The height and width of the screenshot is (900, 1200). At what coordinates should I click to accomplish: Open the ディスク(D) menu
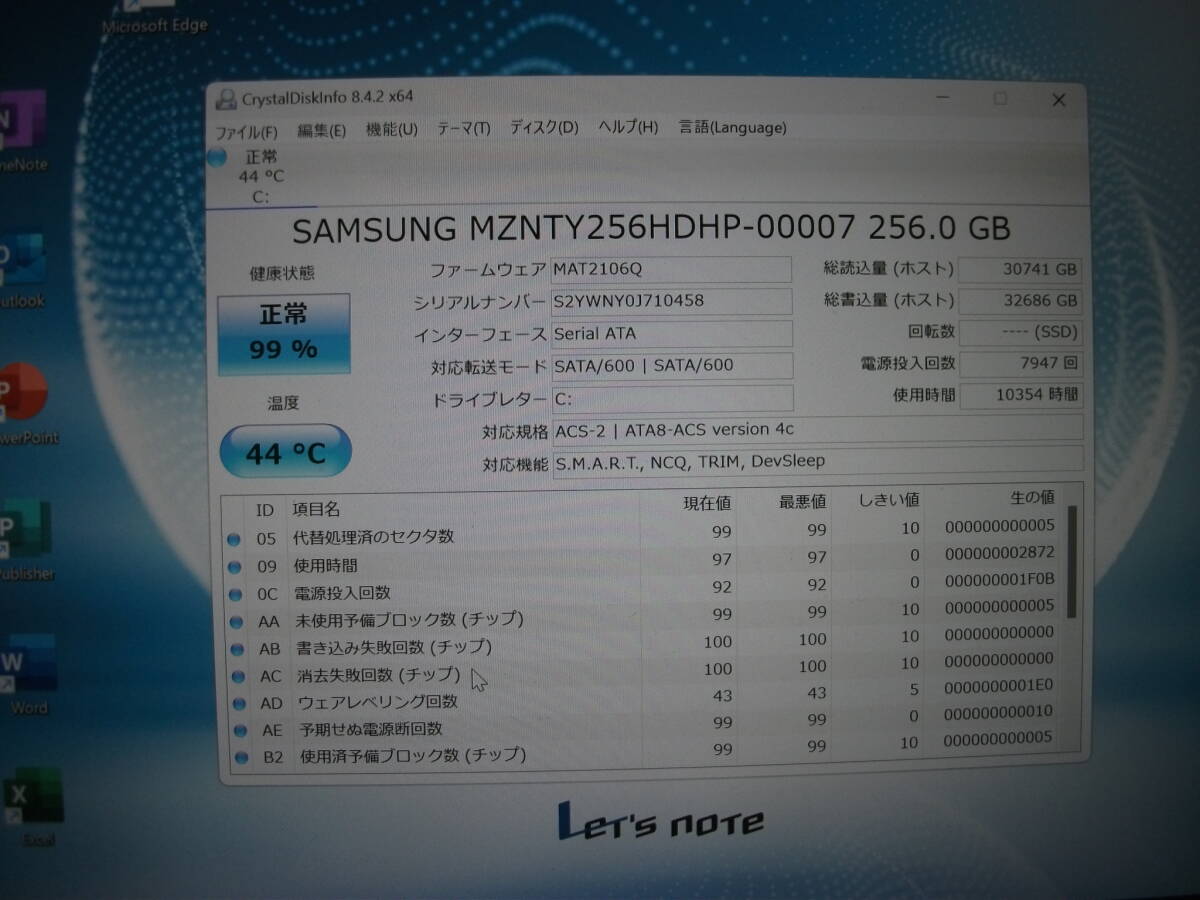[x=544, y=127]
